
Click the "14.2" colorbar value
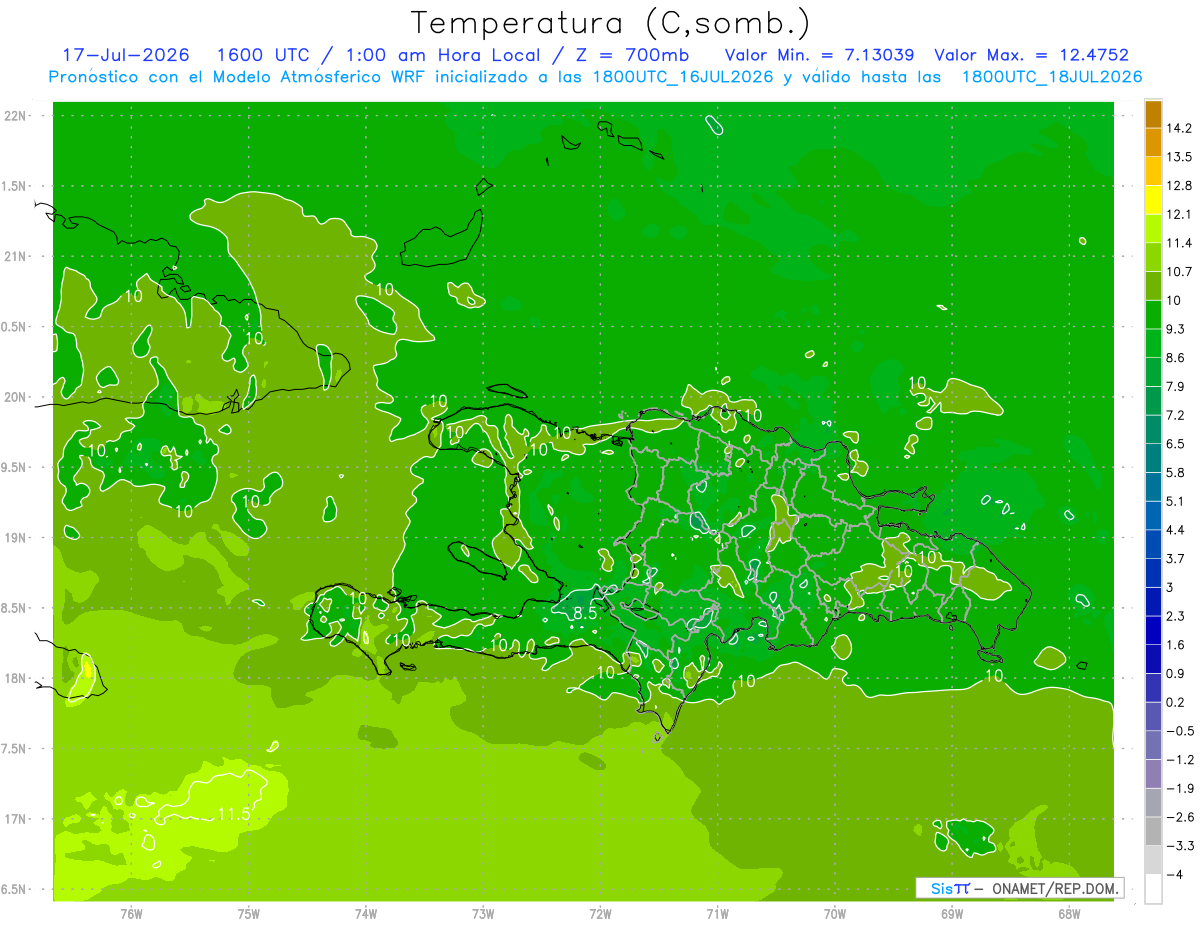click(x=1180, y=129)
